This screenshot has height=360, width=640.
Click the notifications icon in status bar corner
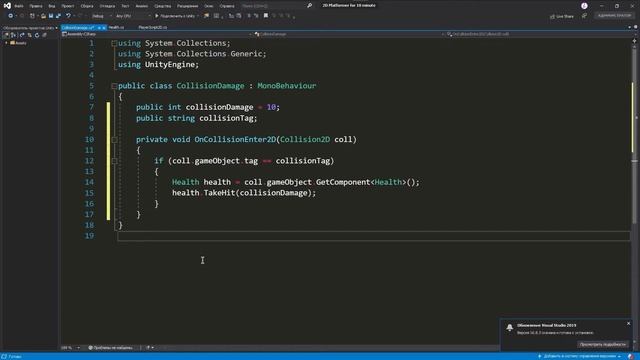click(x=631, y=356)
